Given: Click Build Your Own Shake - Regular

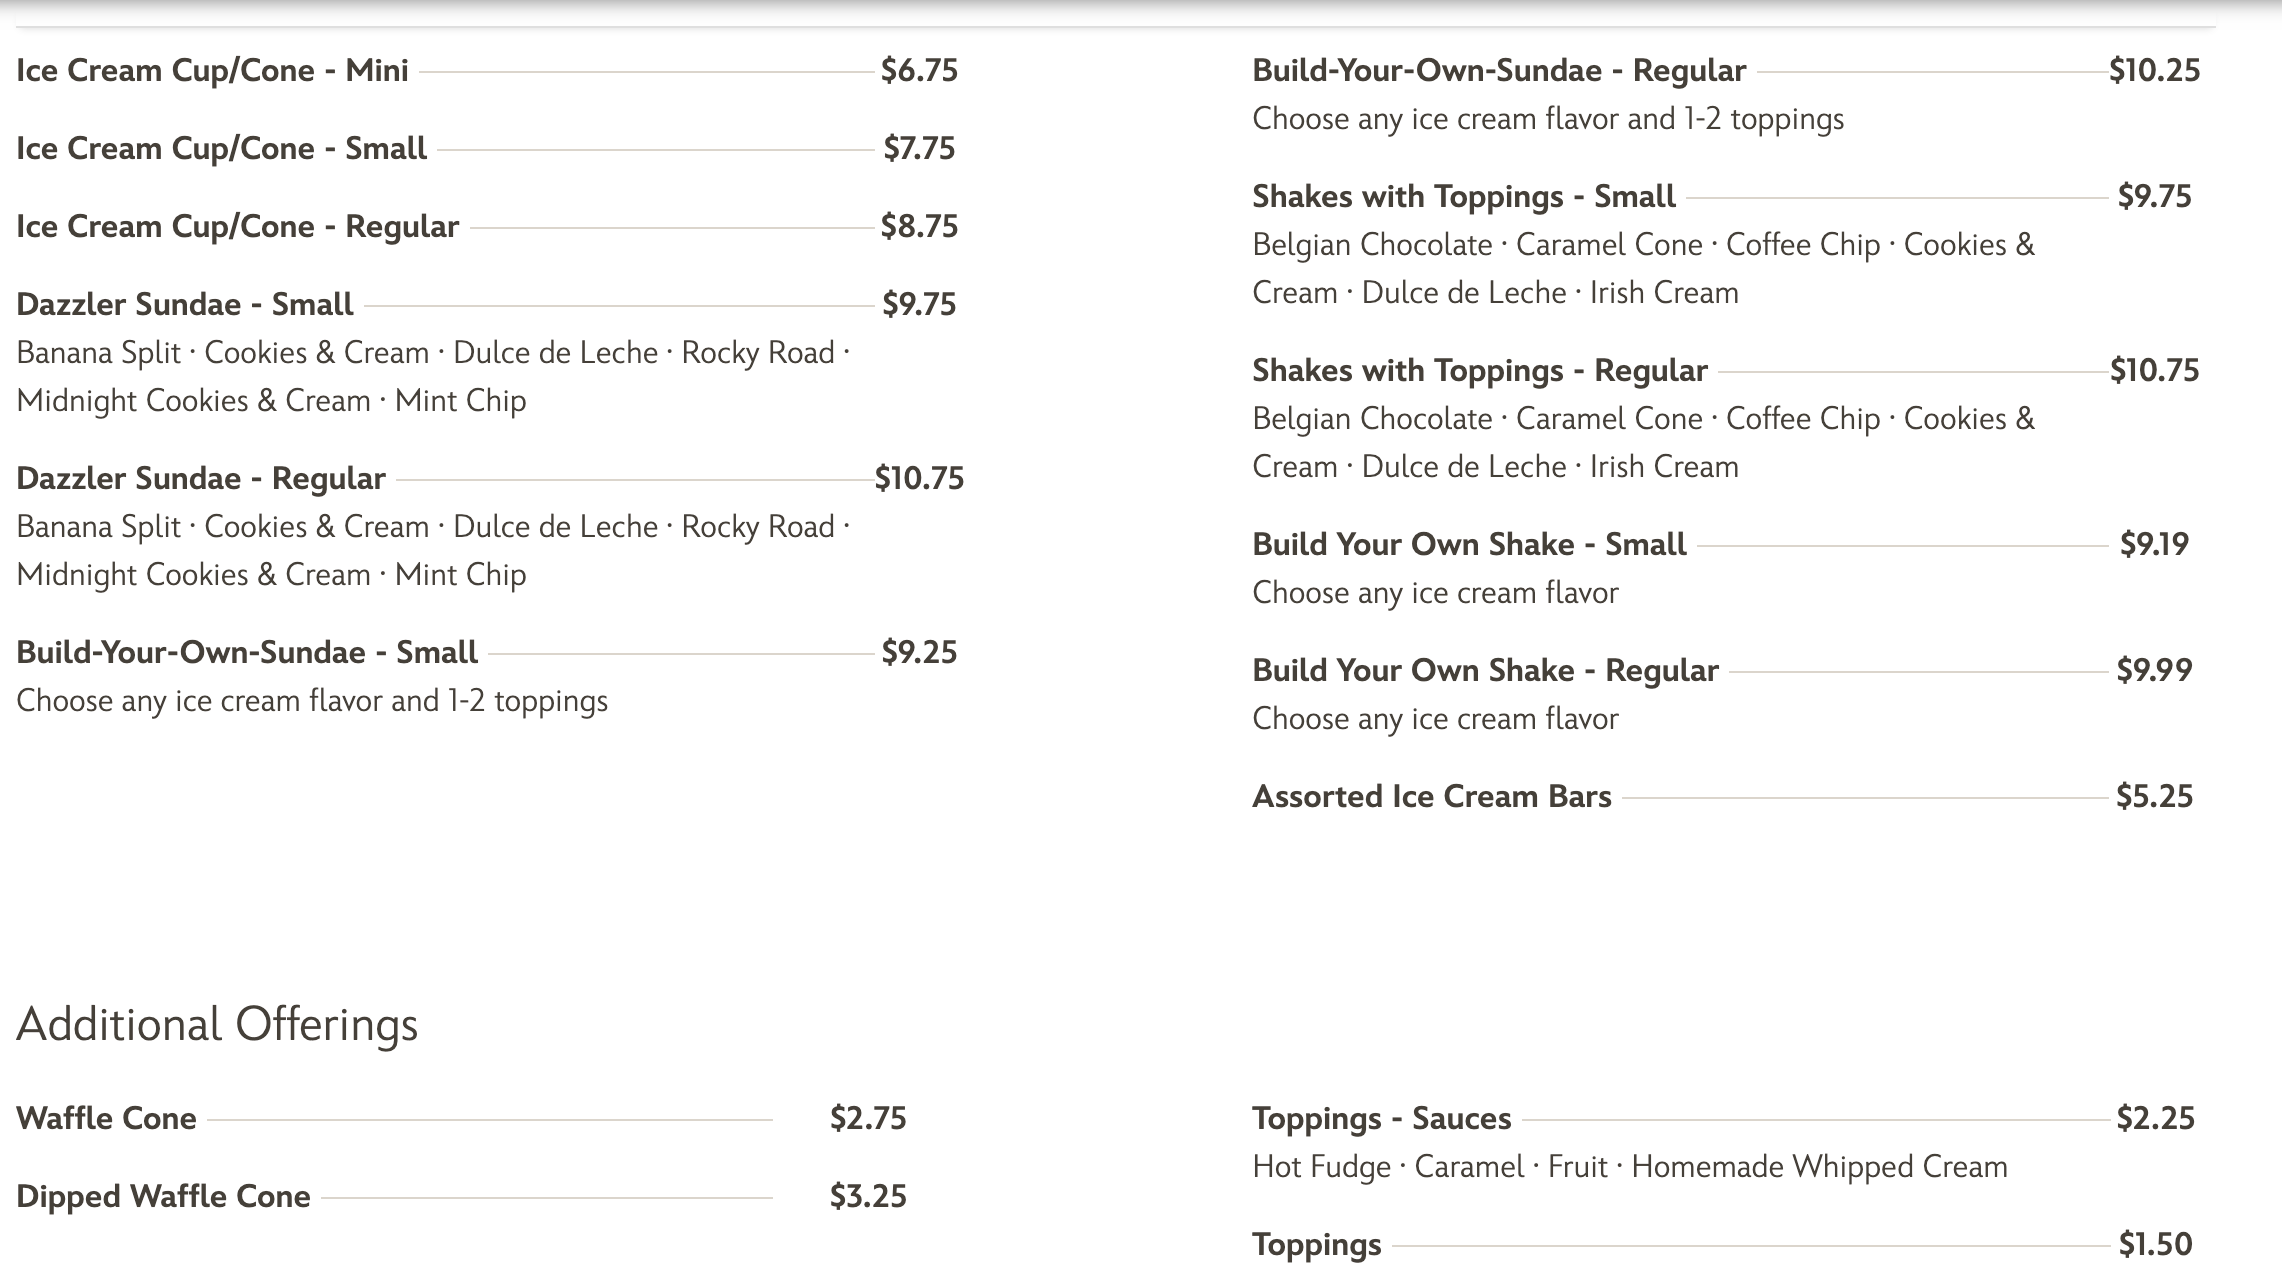Looking at the screenshot, I should 1484,671.
